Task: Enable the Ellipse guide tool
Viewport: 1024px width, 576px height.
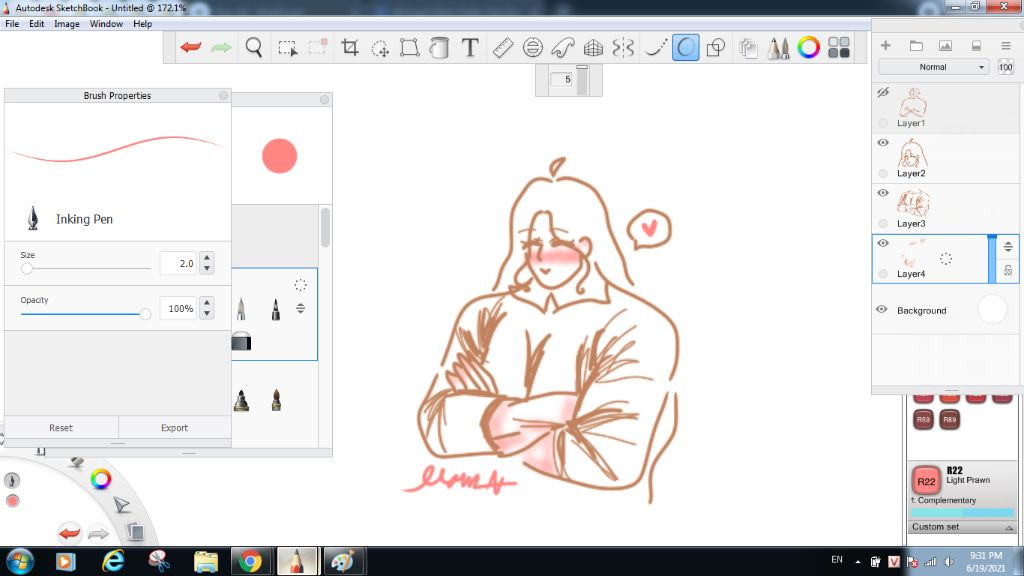Action: pyautogui.click(x=533, y=47)
